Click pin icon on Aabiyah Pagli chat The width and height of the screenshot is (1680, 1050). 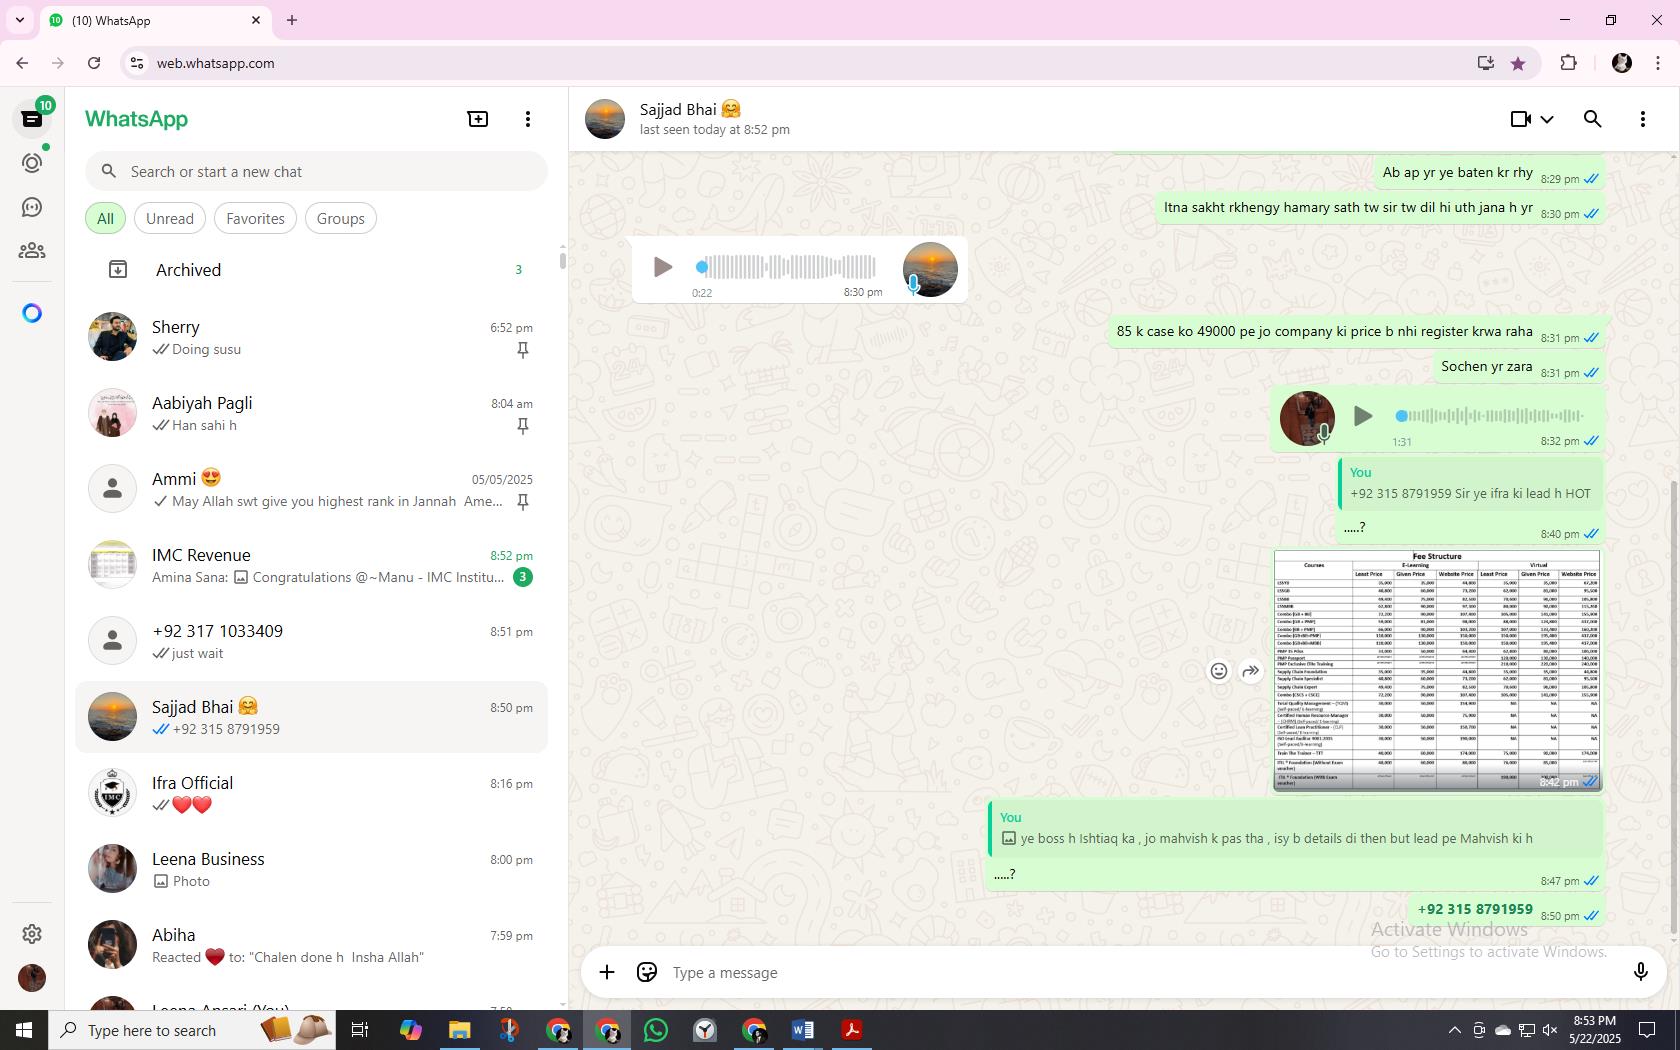(x=522, y=426)
